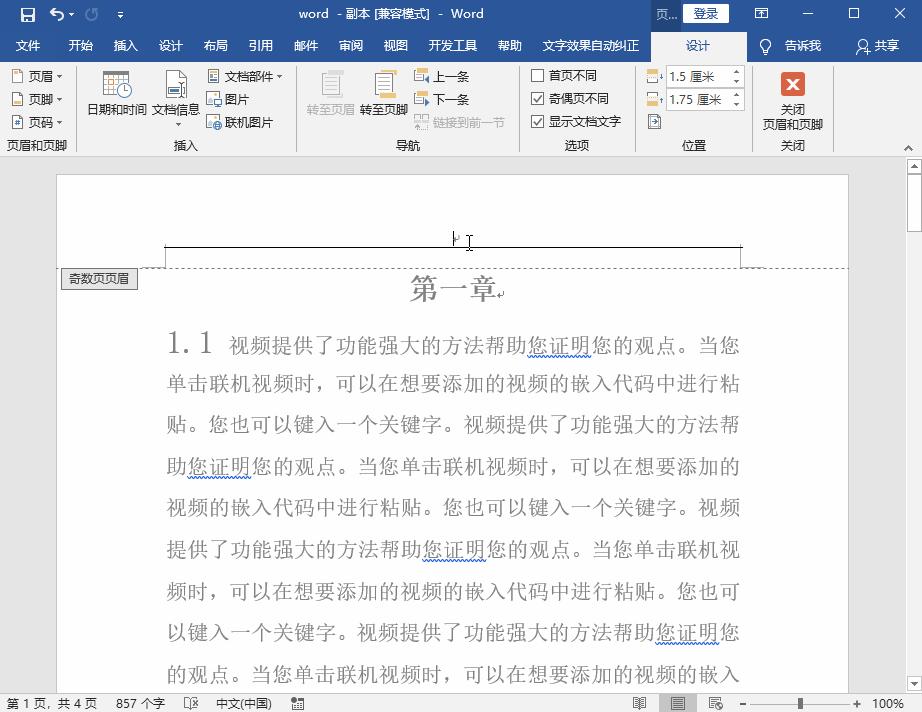Switch to the 插入 ribbon tab
The image size is (922, 712).
[x=125, y=45]
